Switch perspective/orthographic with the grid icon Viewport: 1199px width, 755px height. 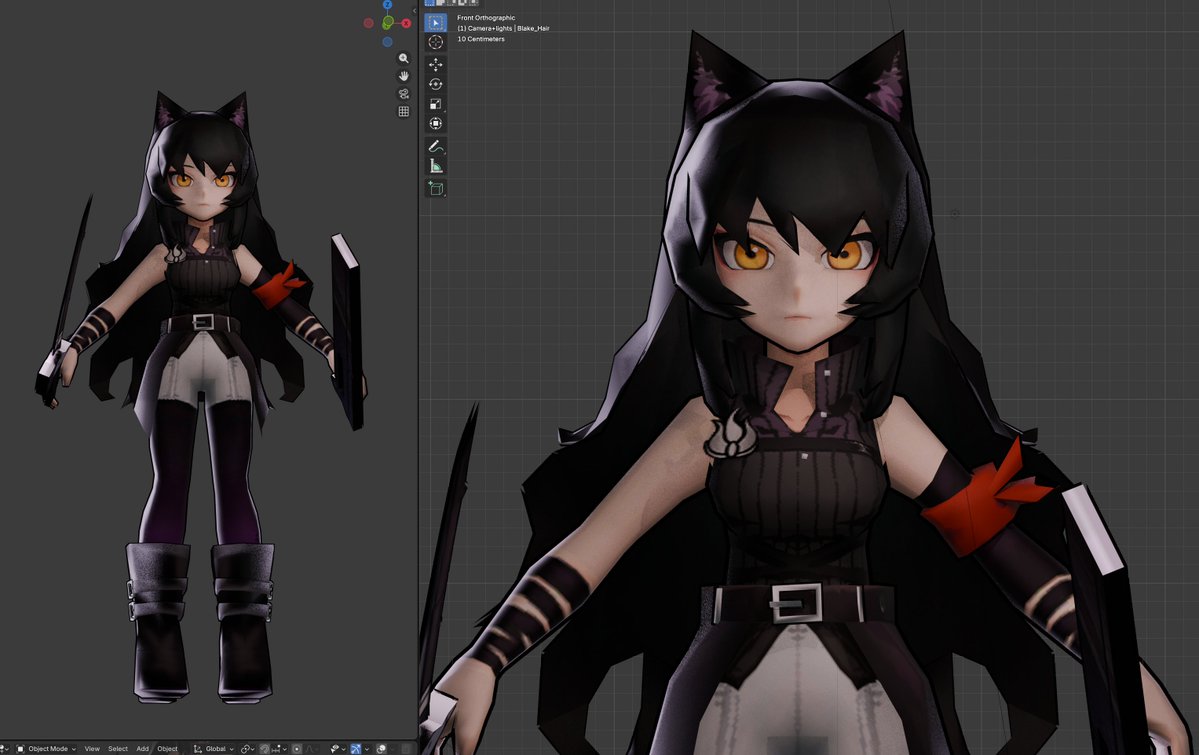point(404,111)
